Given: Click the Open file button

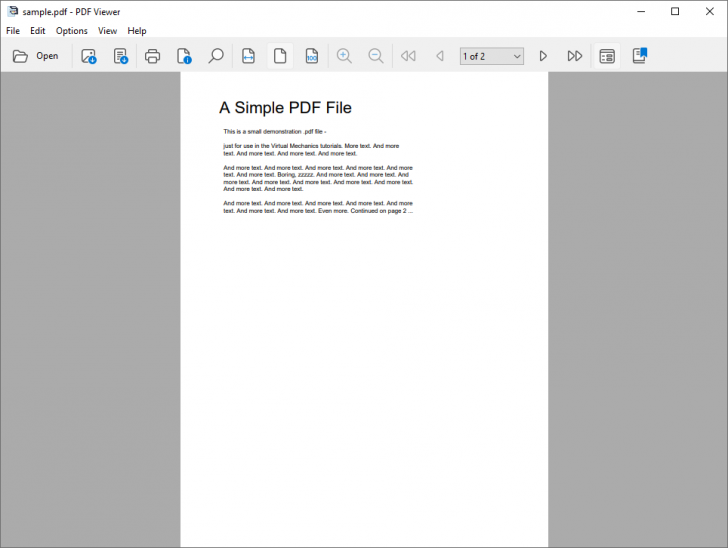Looking at the screenshot, I should pyautogui.click(x=36, y=56).
